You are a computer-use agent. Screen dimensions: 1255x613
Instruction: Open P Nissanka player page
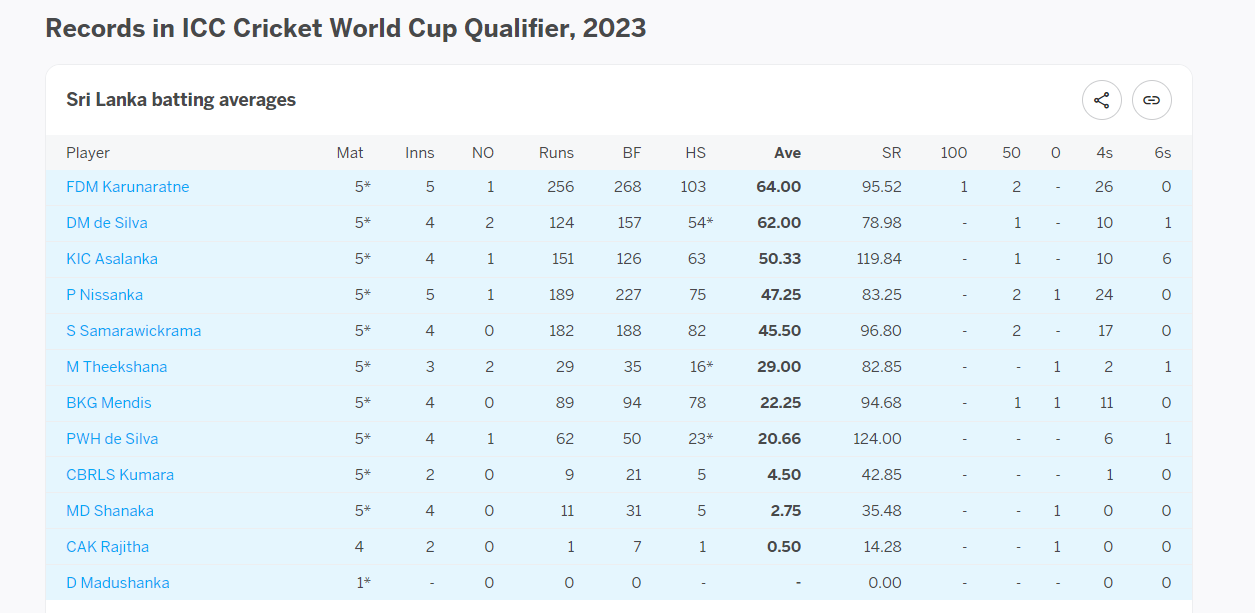pos(104,295)
